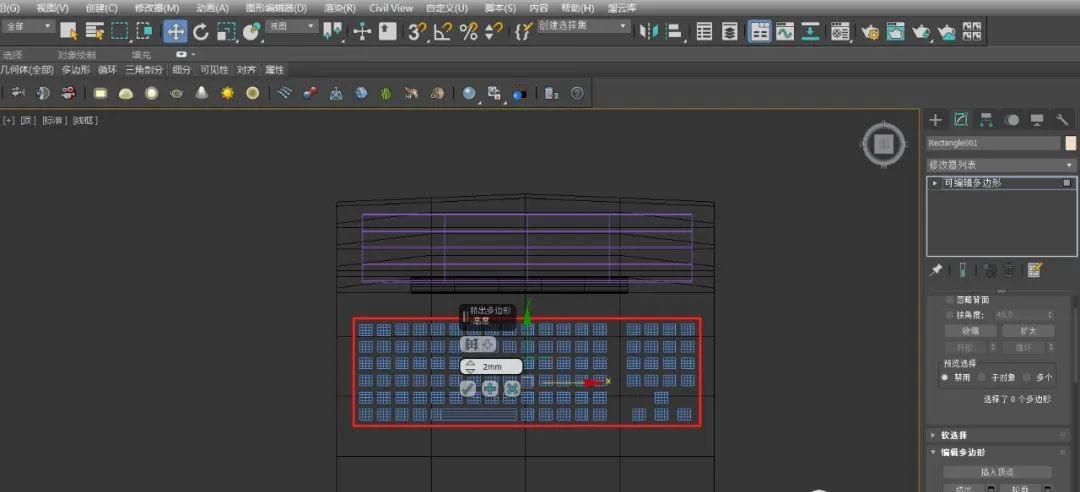Open the Curve Editor
Screen dimensions: 1080x492
(x=785, y=31)
